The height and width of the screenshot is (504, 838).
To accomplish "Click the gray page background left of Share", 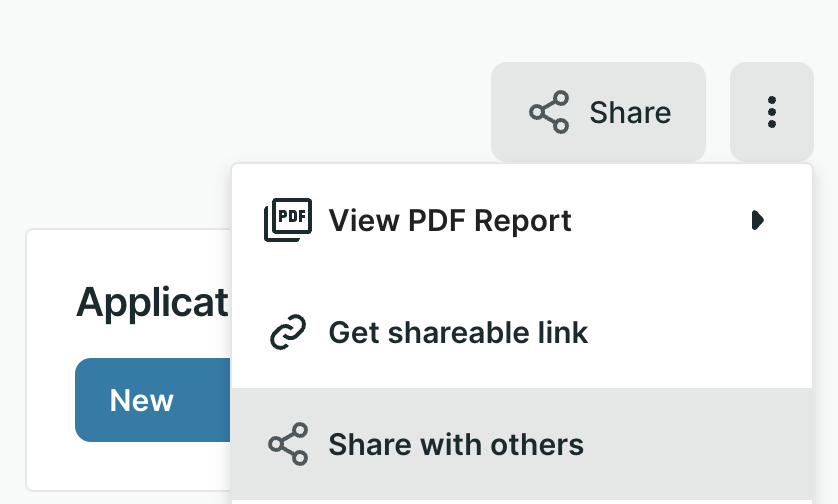I will pos(300,100).
